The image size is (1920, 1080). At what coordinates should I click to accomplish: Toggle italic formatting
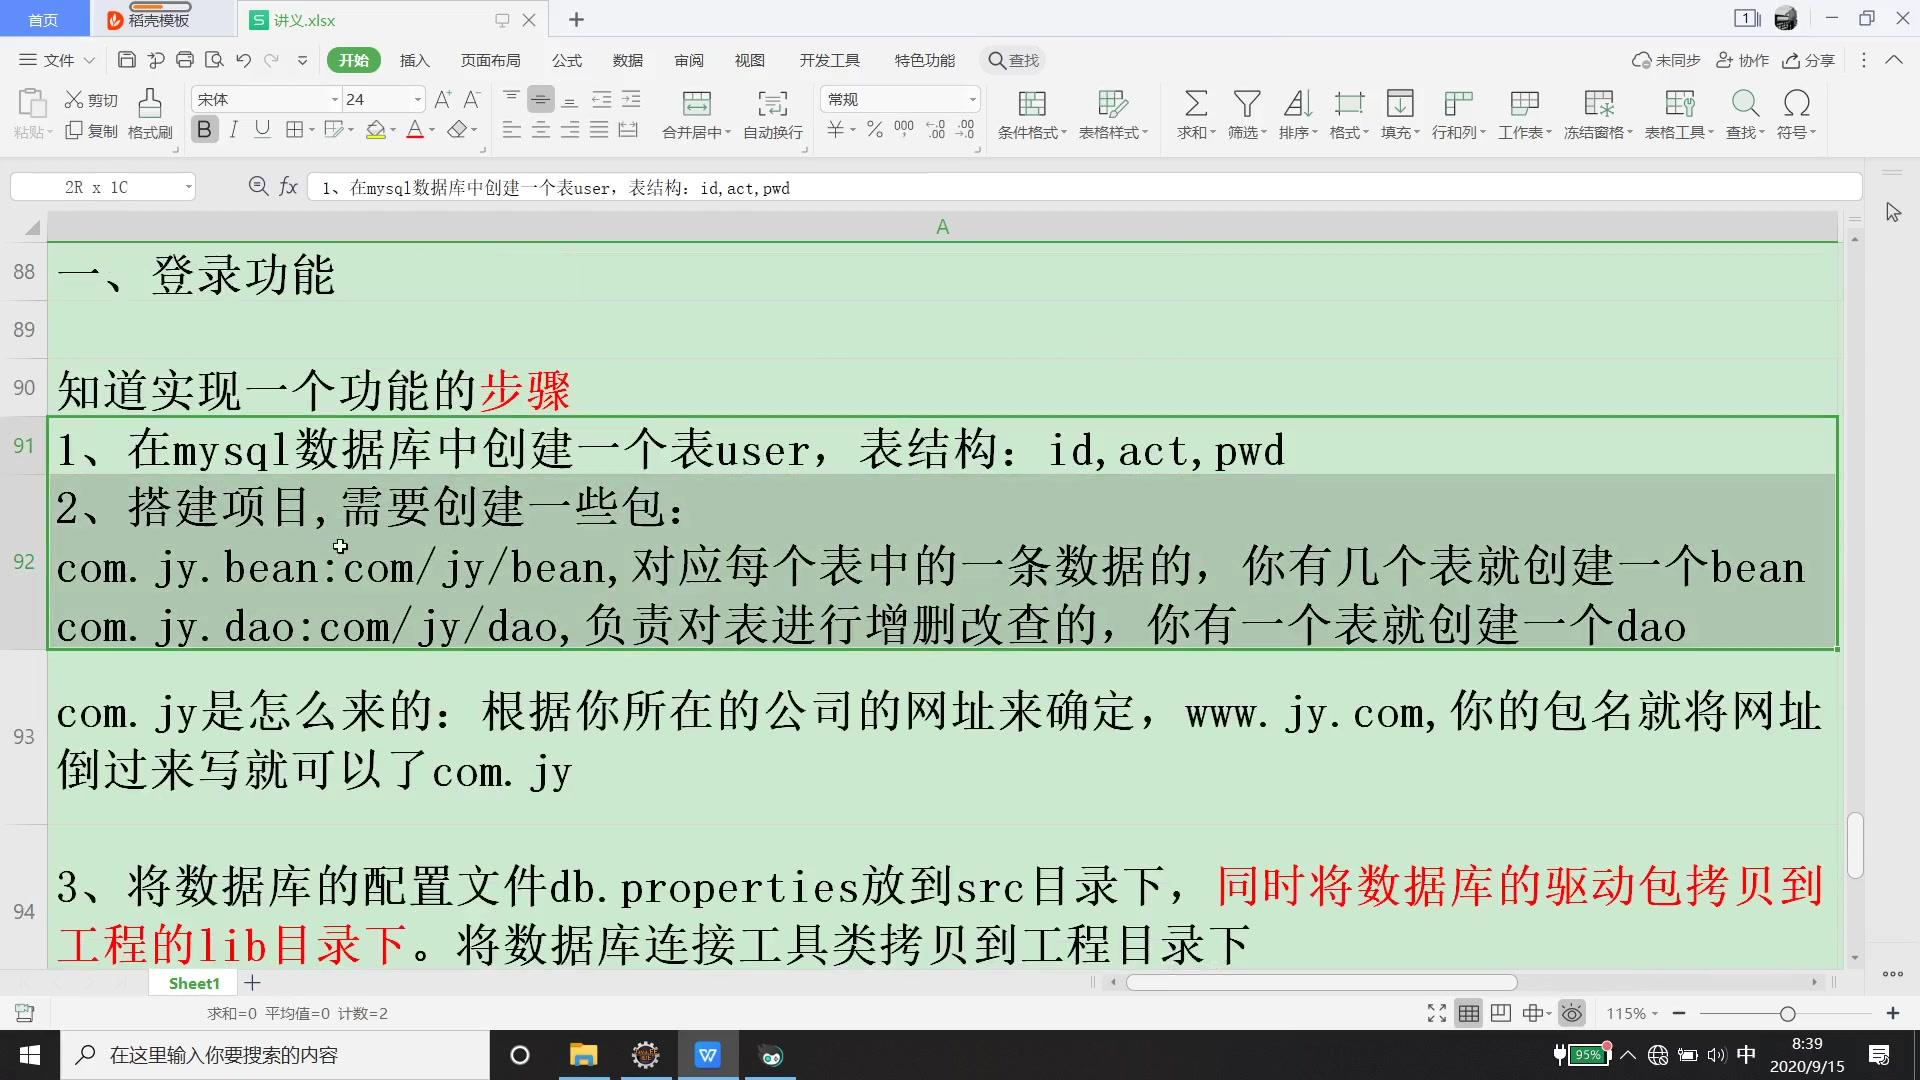click(x=233, y=129)
